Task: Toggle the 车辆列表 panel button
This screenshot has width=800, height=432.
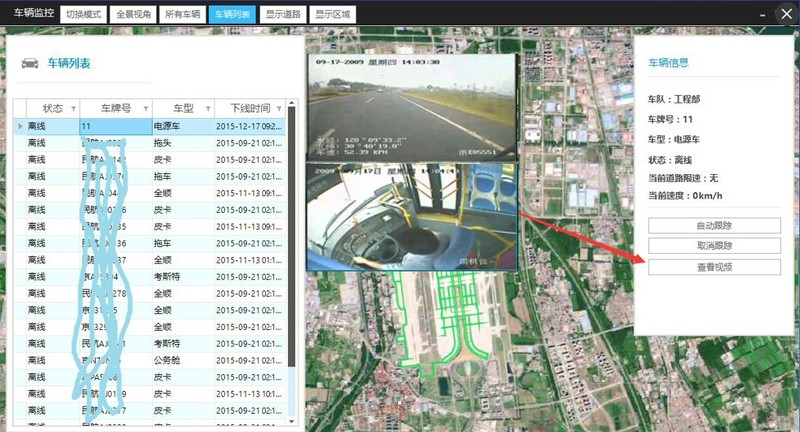Action: (232, 14)
